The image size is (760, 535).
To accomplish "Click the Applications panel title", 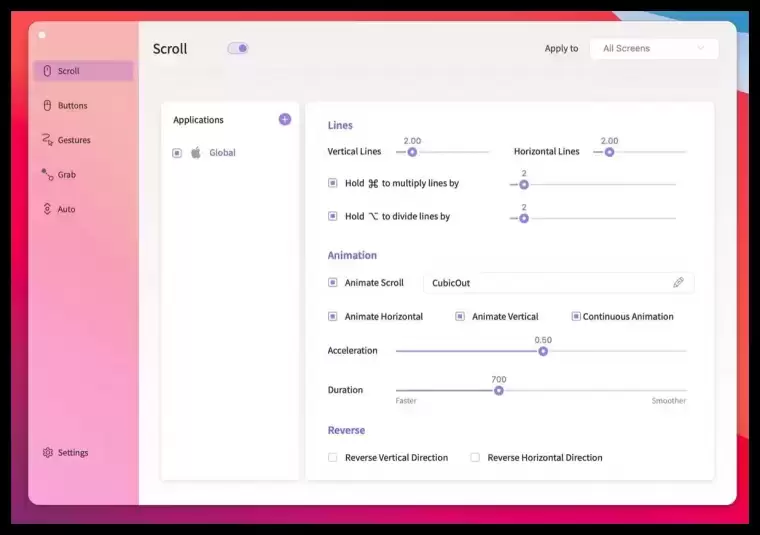I will click(198, 120).
